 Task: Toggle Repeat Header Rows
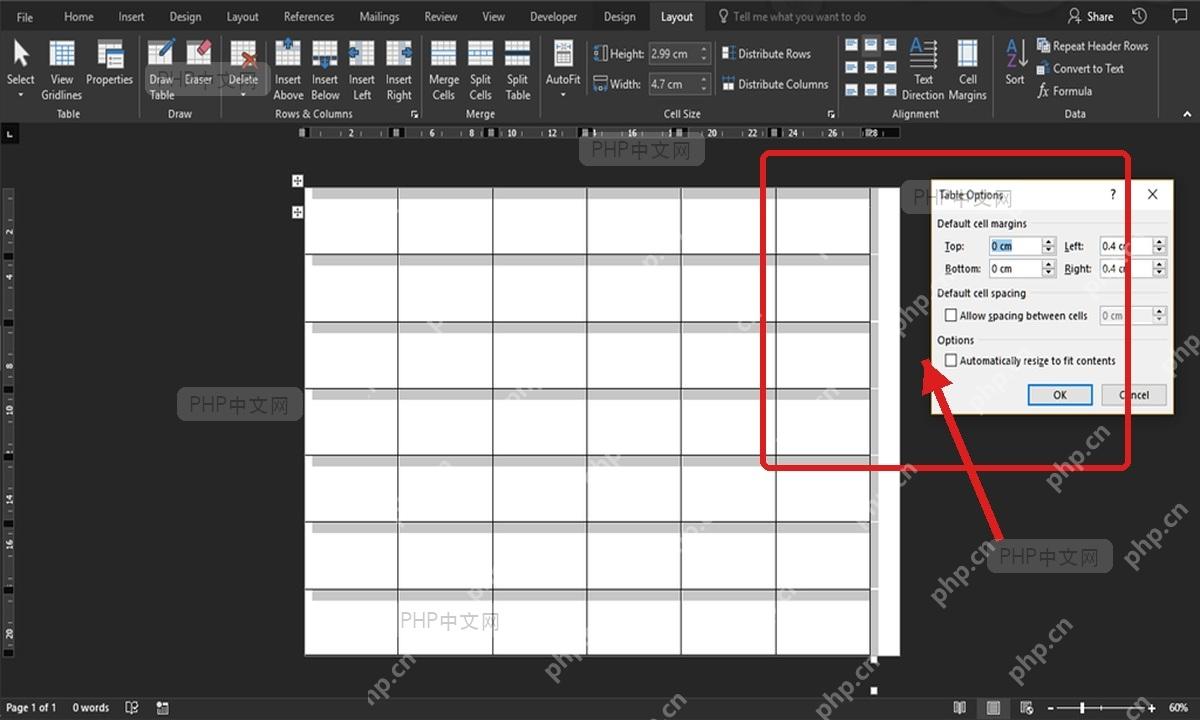click(1092, 46)
